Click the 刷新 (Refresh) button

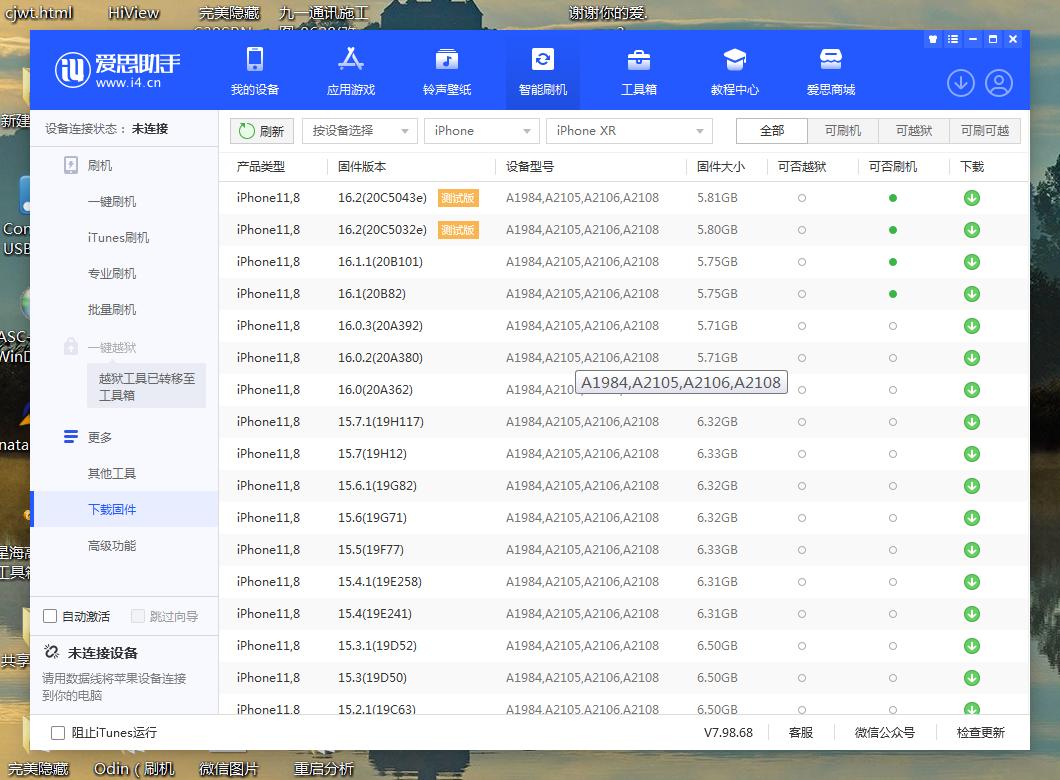click(x=261, y=130)
